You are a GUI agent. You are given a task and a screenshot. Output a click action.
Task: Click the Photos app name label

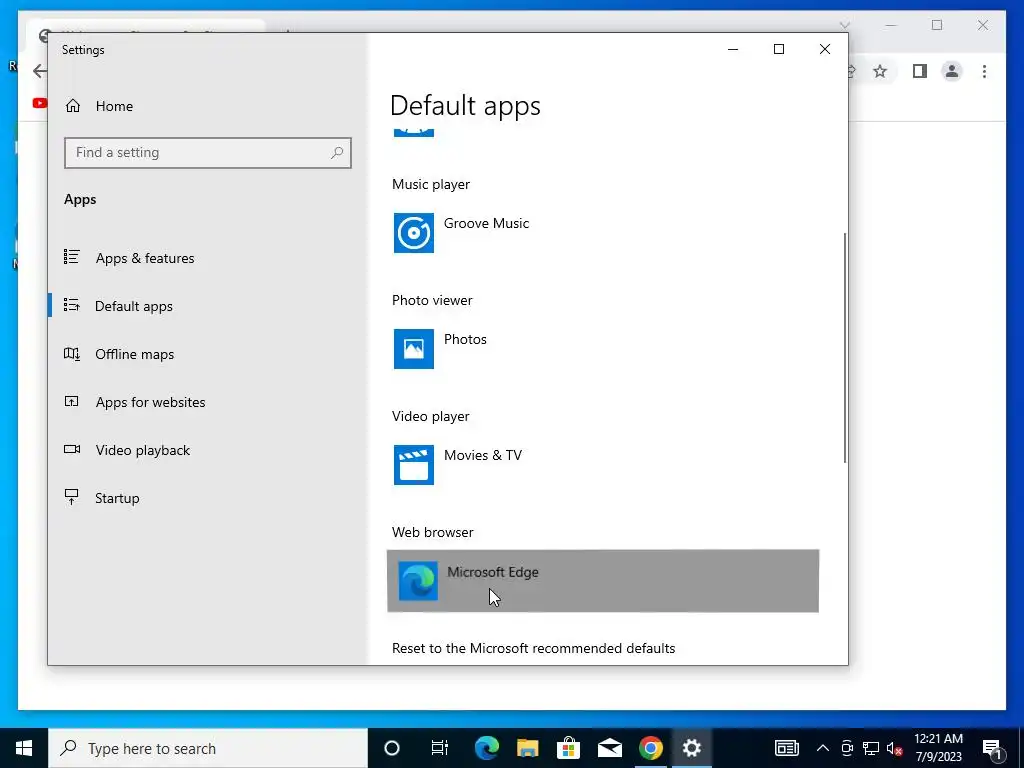465,340
